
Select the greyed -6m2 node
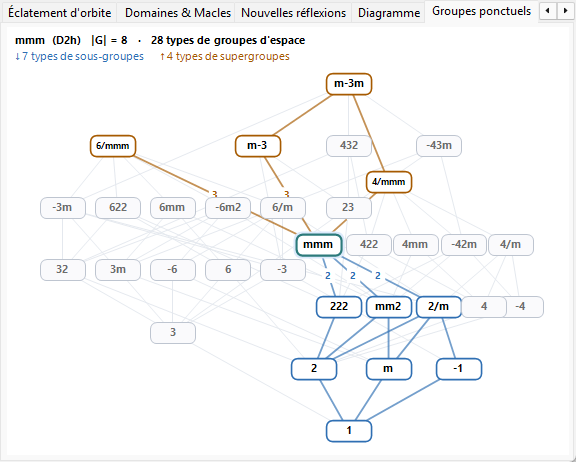(x=228, y=207)
